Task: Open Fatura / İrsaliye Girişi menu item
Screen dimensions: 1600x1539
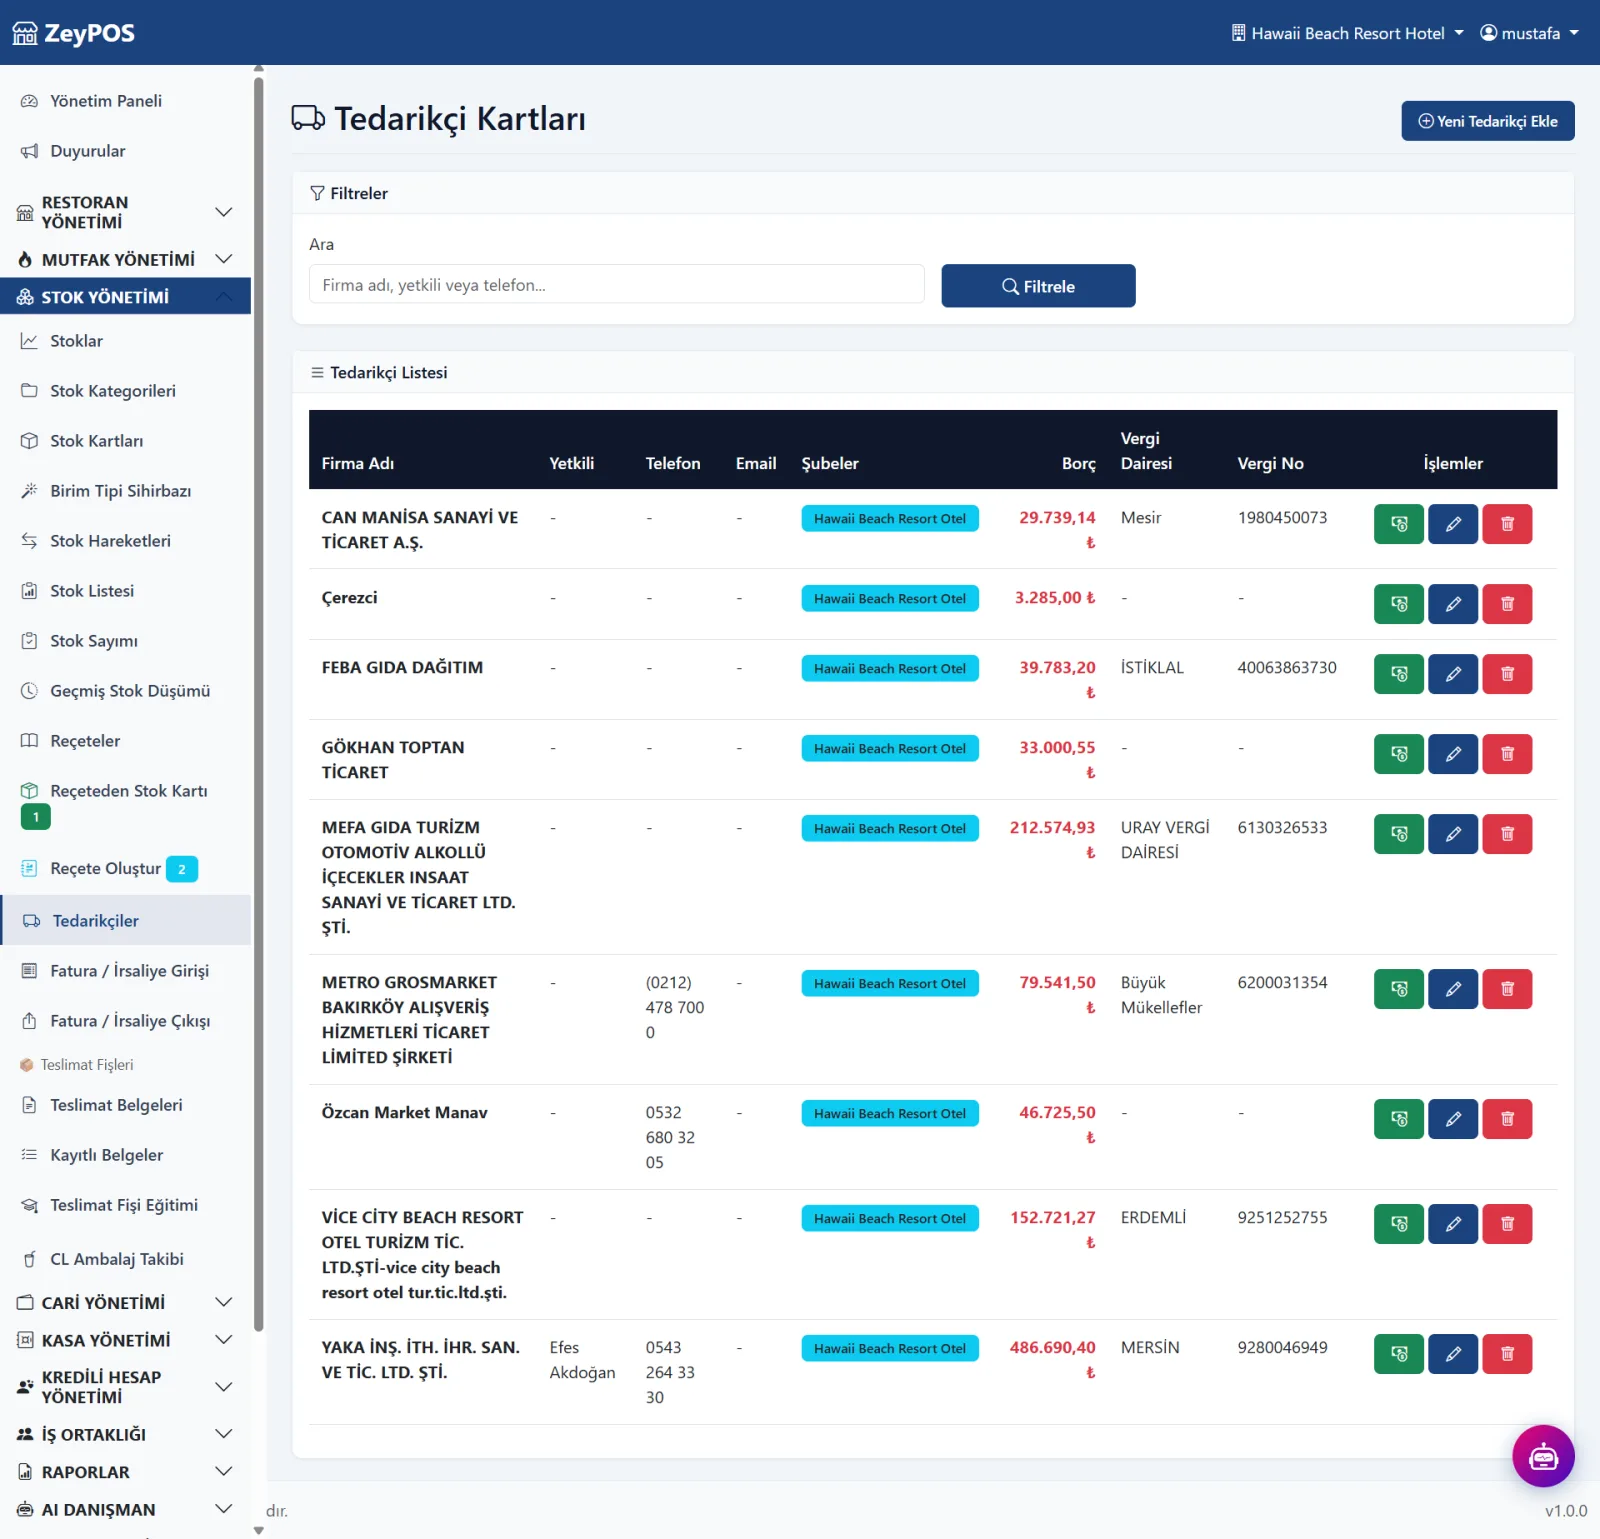Action: (x=129, y=971)
